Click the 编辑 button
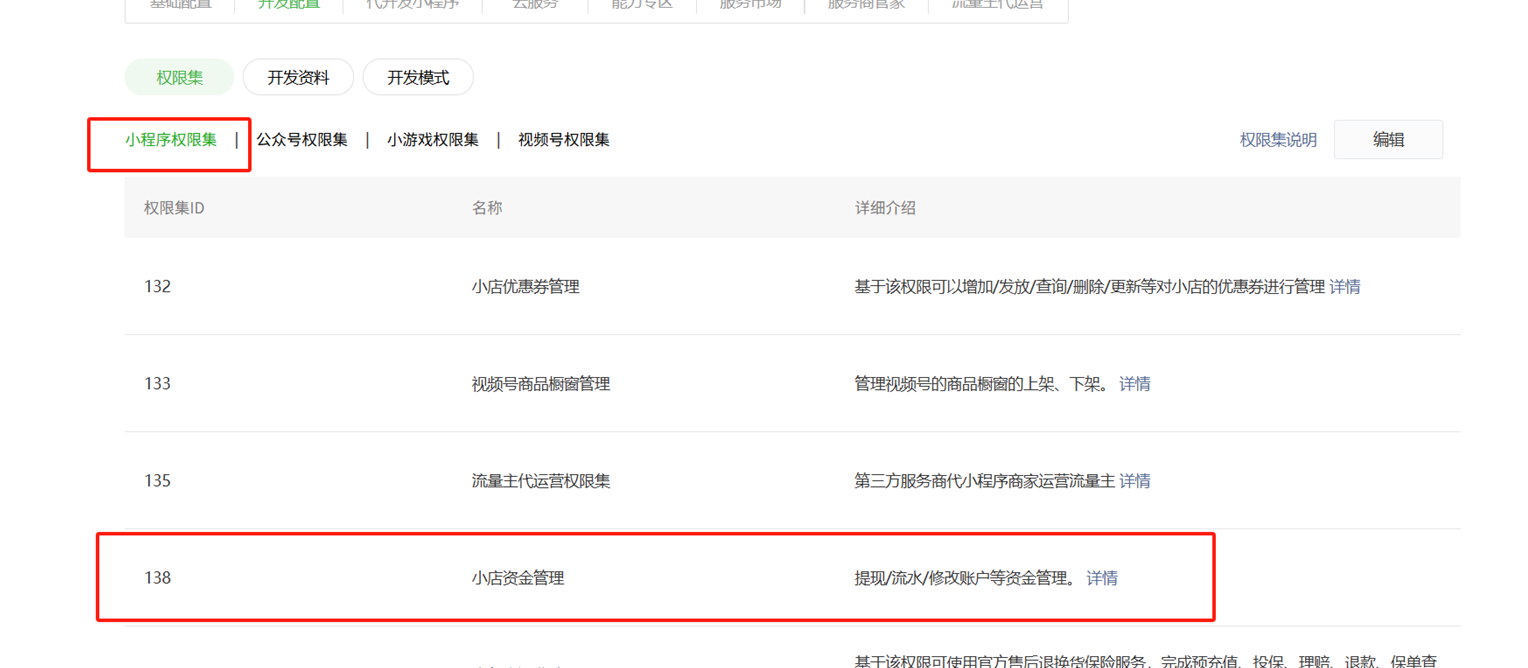This screenshot has width=1528, height=668. pos(1388,140)
